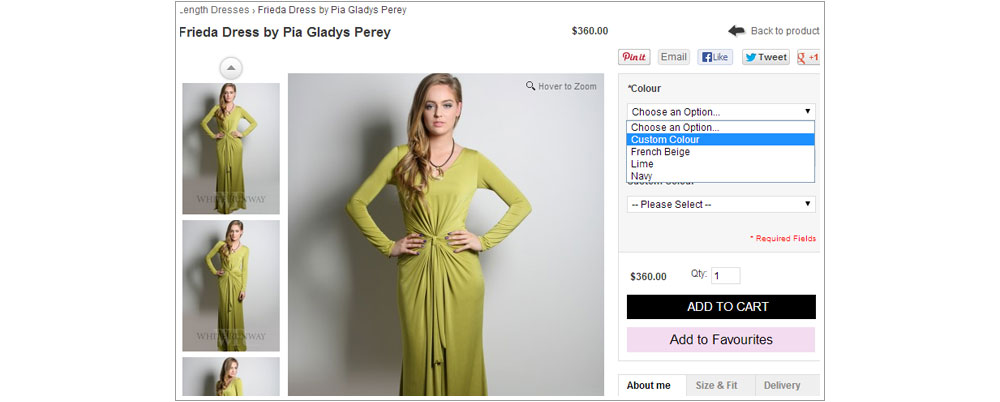This screenshot has width=1000, height=402.
Task: Share product via Email icon
Action: (x=674, y=57)
